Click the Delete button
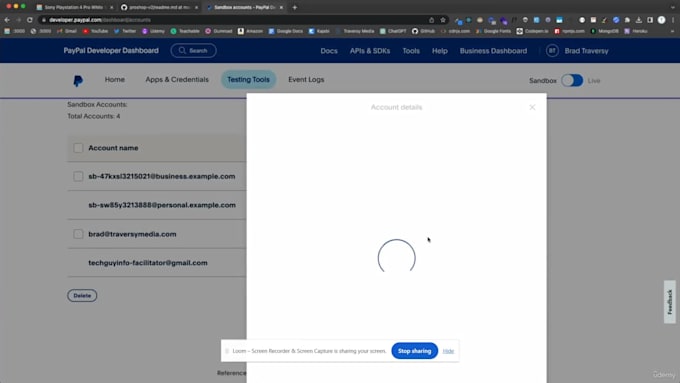Viewport: 680px width, 383px height. [x=82, y=295]
